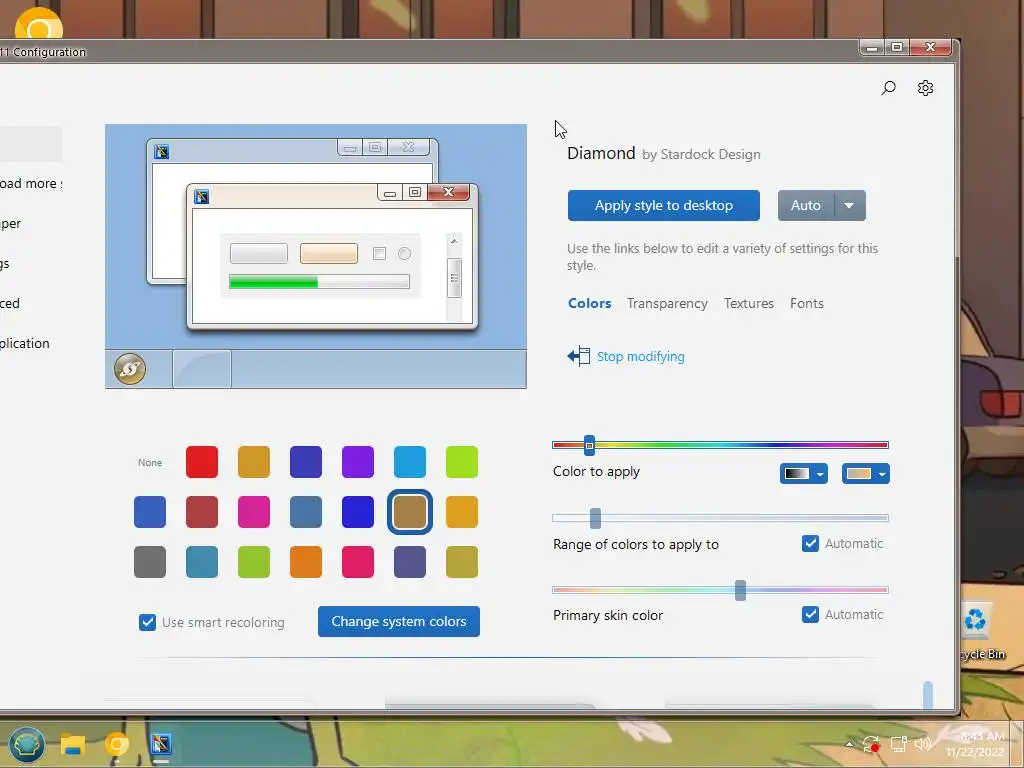Click the Auto button

coord(806,206)
